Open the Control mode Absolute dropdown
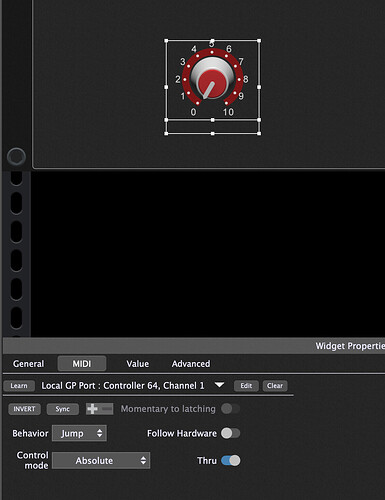The height and width of the screenshot is (500, 385). click(101, 460)
